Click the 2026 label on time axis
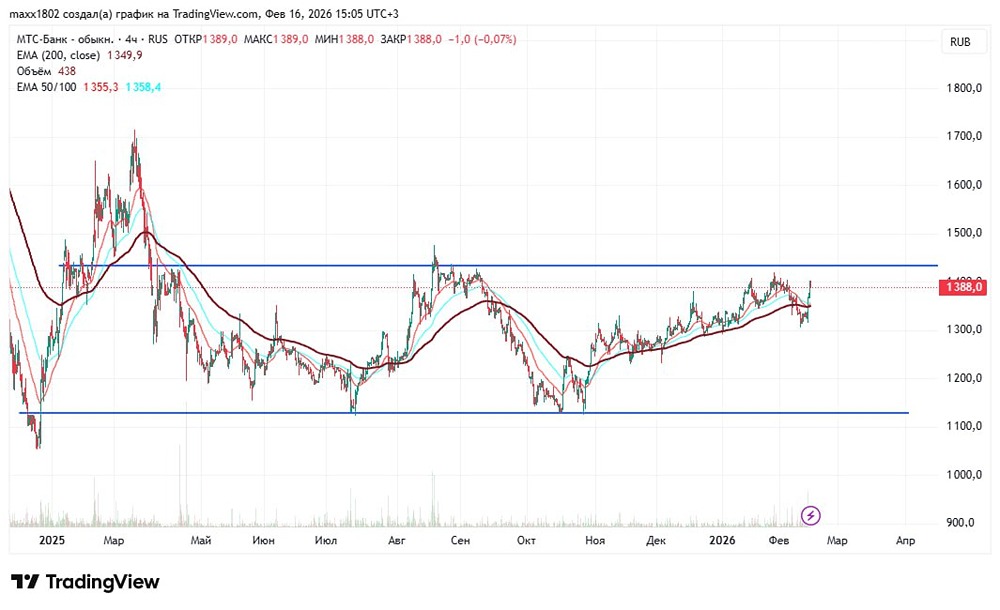The width and height of the screenshot is (1000, 610). (x=722, y=540)
